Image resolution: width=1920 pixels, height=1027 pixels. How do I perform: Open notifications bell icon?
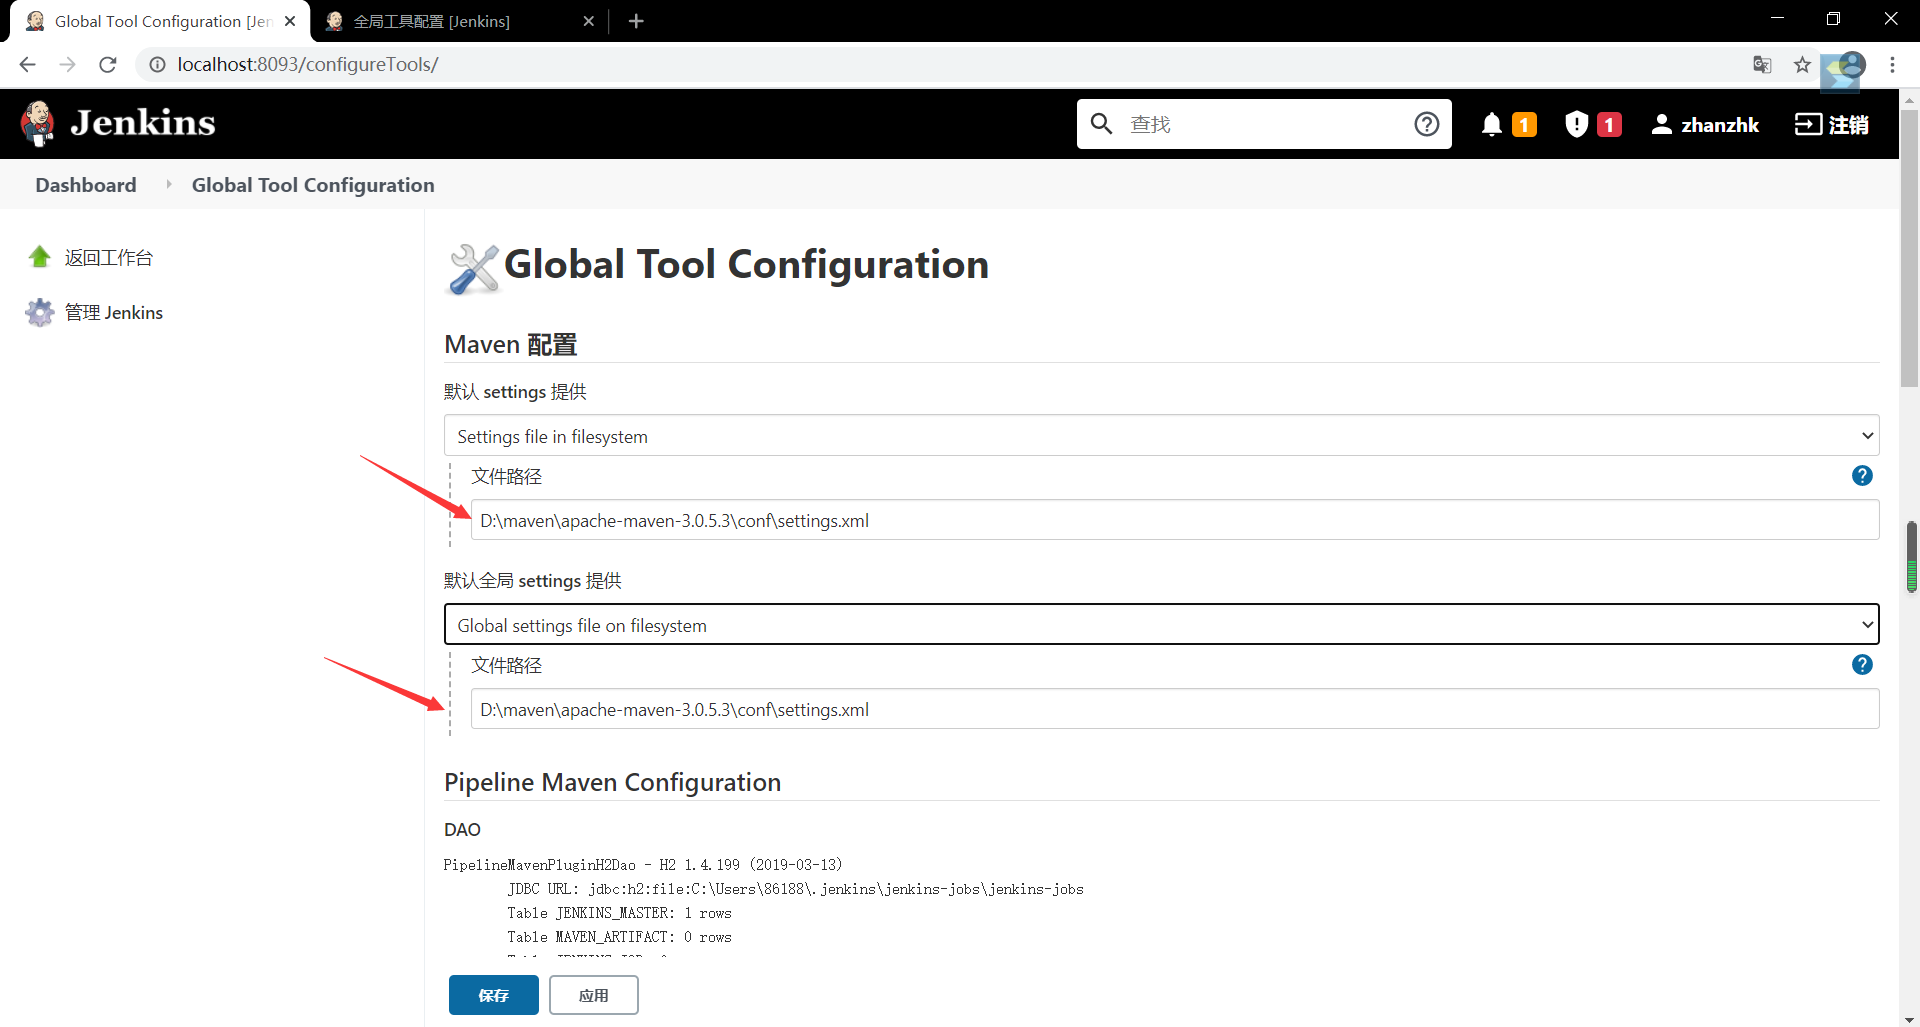(1492, 124)
